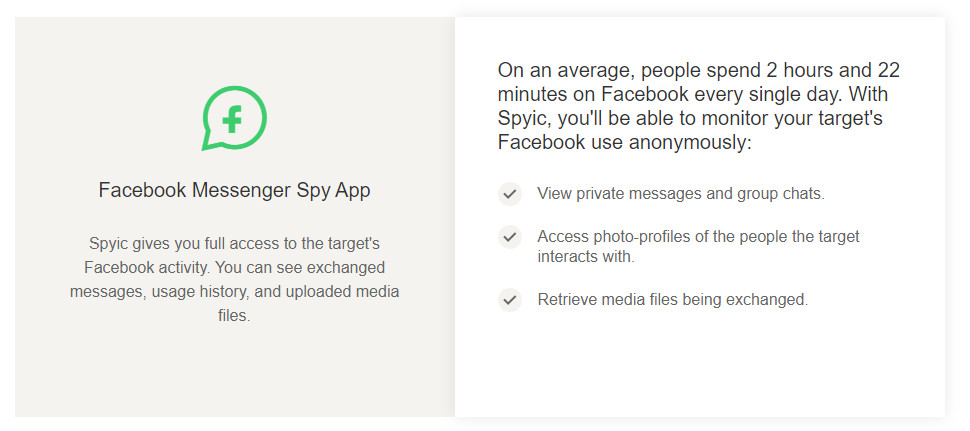Click the 'Retrieve media files being exchanged' item
Viewport: 970px width, 431px height.
(672, 300)
